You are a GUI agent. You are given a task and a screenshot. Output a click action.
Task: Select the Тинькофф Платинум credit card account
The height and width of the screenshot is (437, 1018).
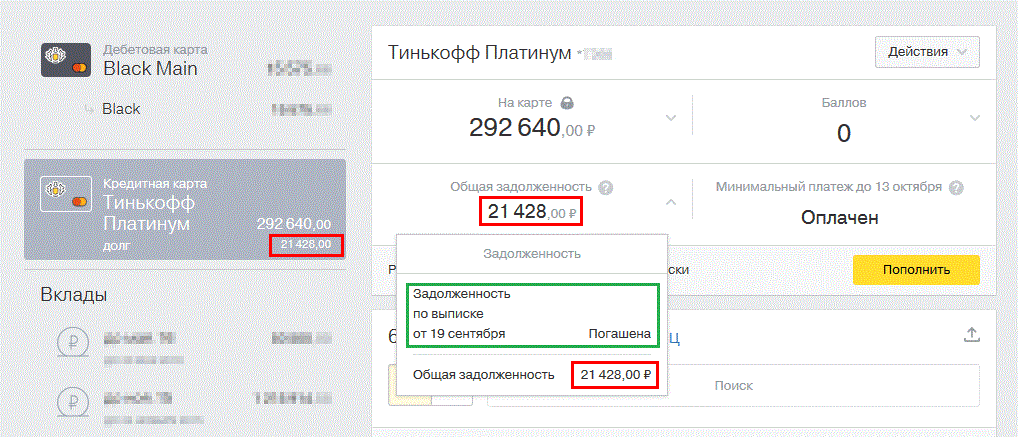[x=185, y=210]
